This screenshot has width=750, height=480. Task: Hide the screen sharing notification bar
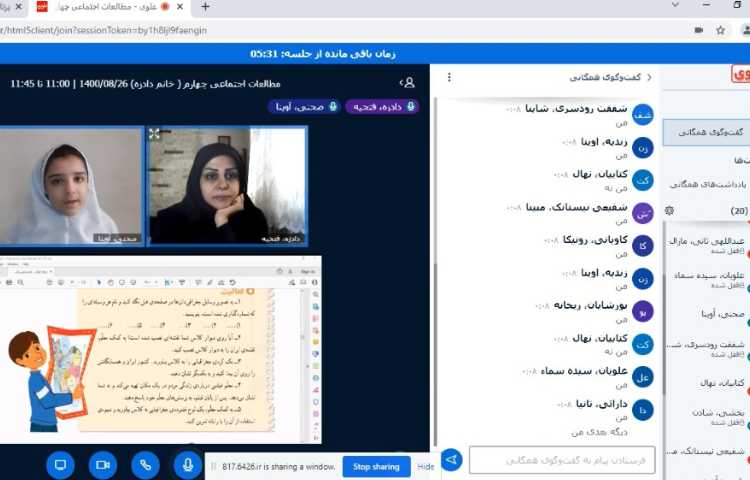click(x=426, y=466)
